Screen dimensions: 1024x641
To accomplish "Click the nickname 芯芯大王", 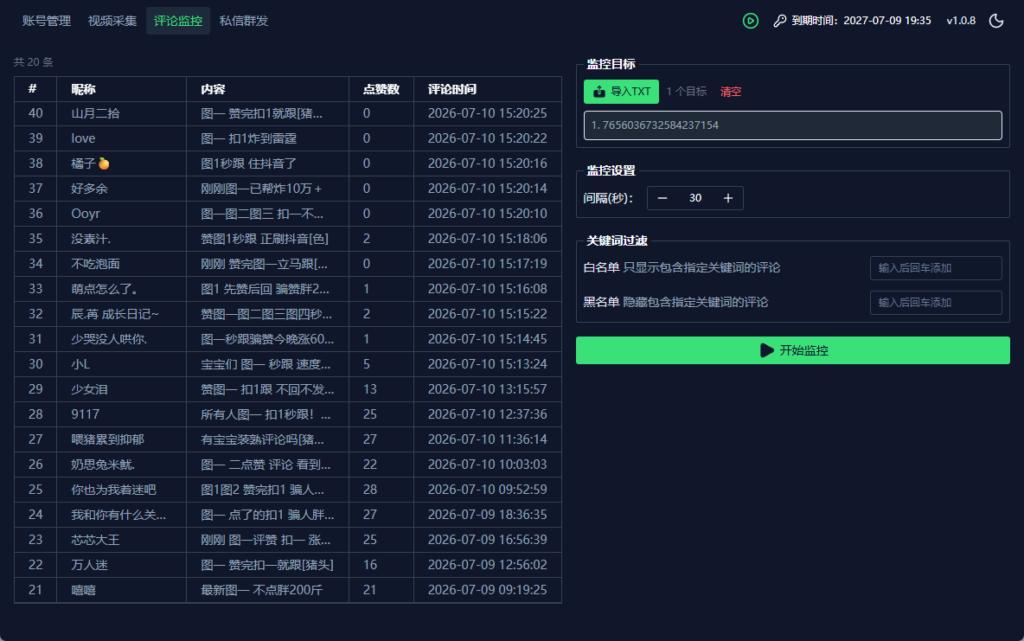I will coord(95,540).
